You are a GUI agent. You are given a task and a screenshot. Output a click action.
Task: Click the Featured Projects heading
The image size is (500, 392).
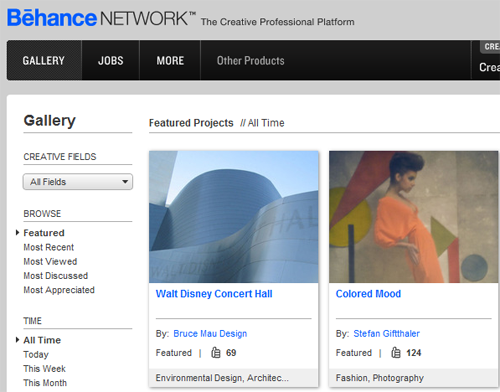point(191,123)
